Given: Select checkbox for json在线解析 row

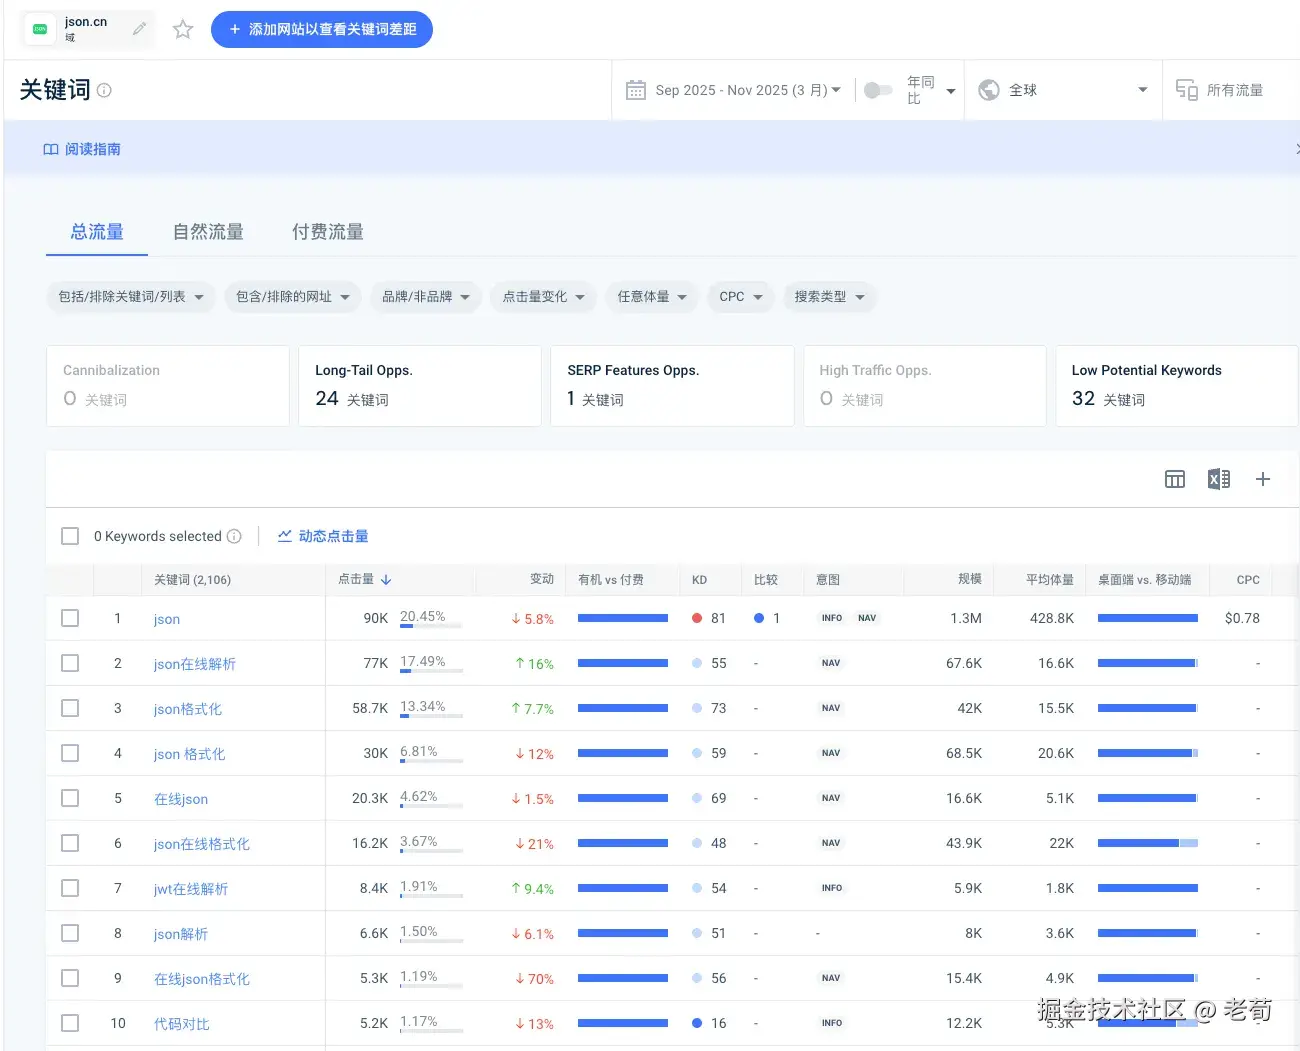Looking at the screenshot, I should pyautogui.click(x=70, y=663).
